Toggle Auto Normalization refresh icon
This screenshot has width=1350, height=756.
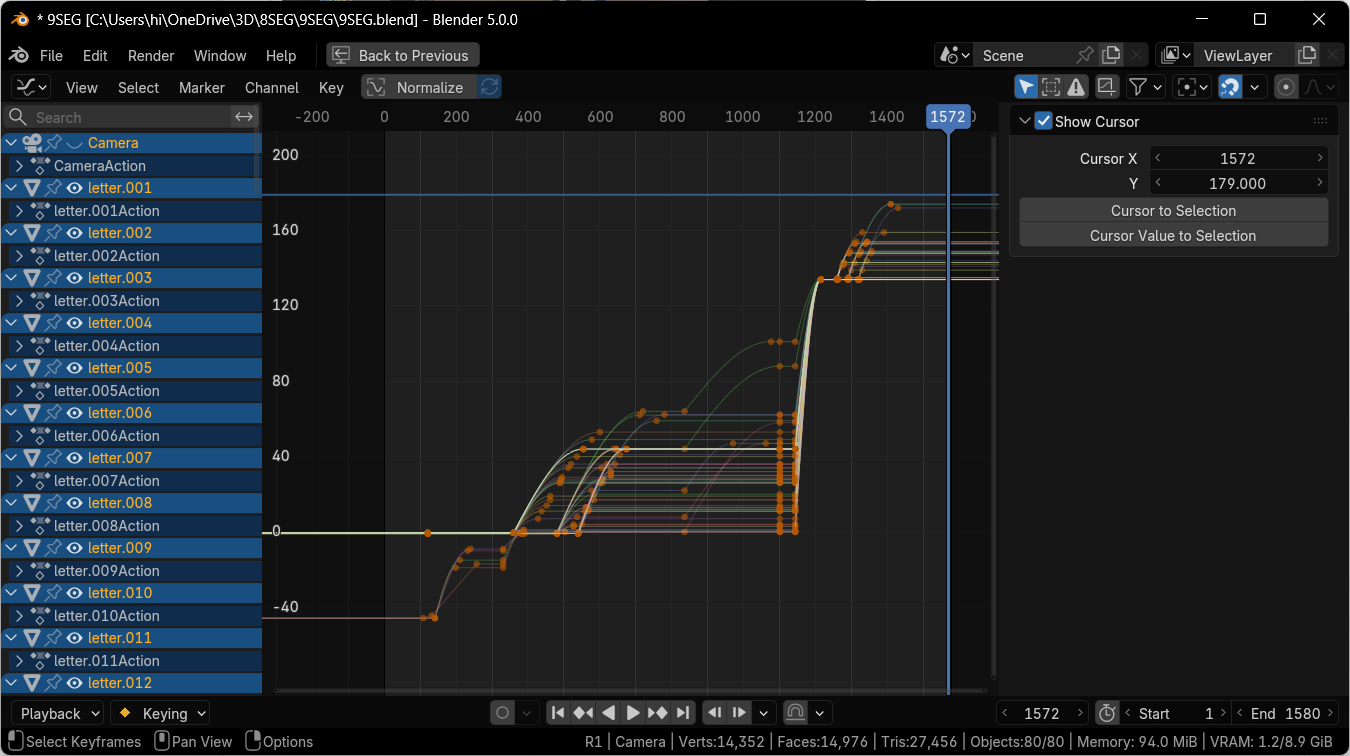[490, 87]
